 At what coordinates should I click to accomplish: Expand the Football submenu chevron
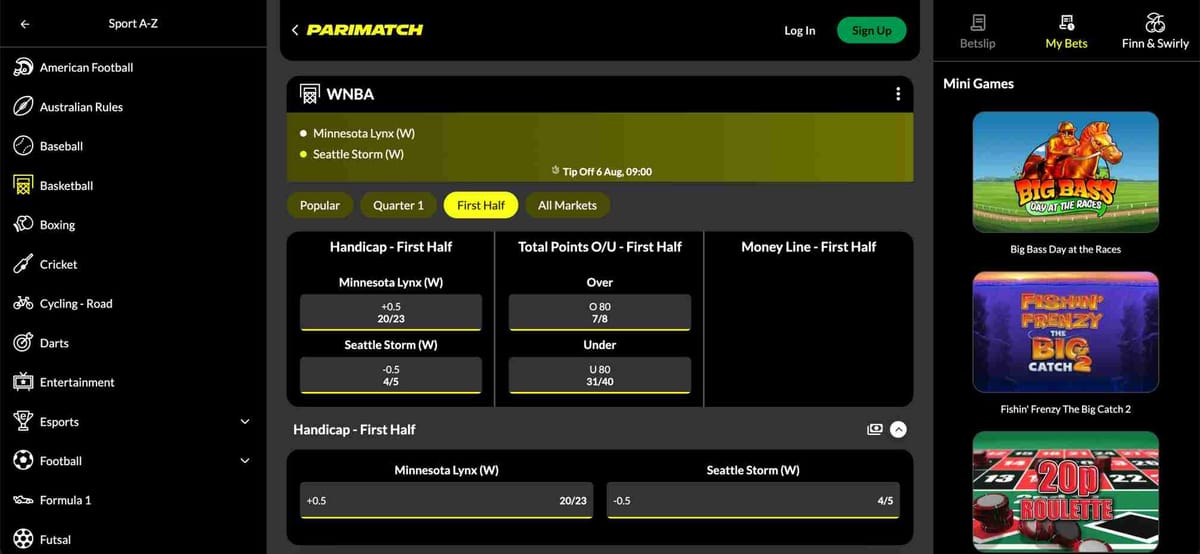[245, 461]
